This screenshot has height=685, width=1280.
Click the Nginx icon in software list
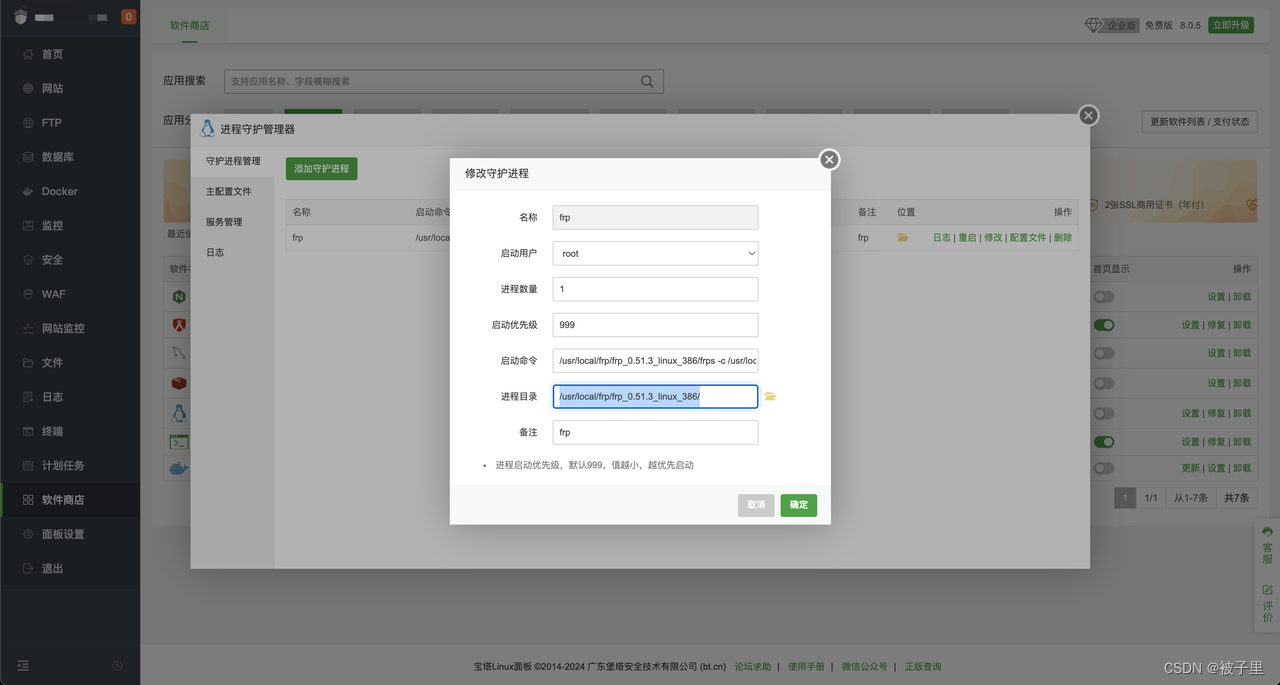pos(179,297)
